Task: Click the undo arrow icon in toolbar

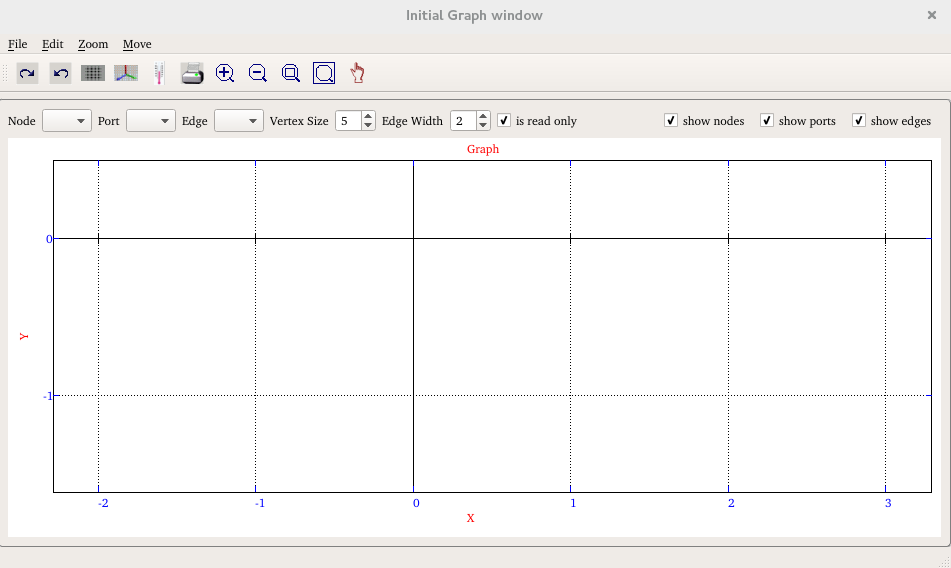Action: coord(60,73)
